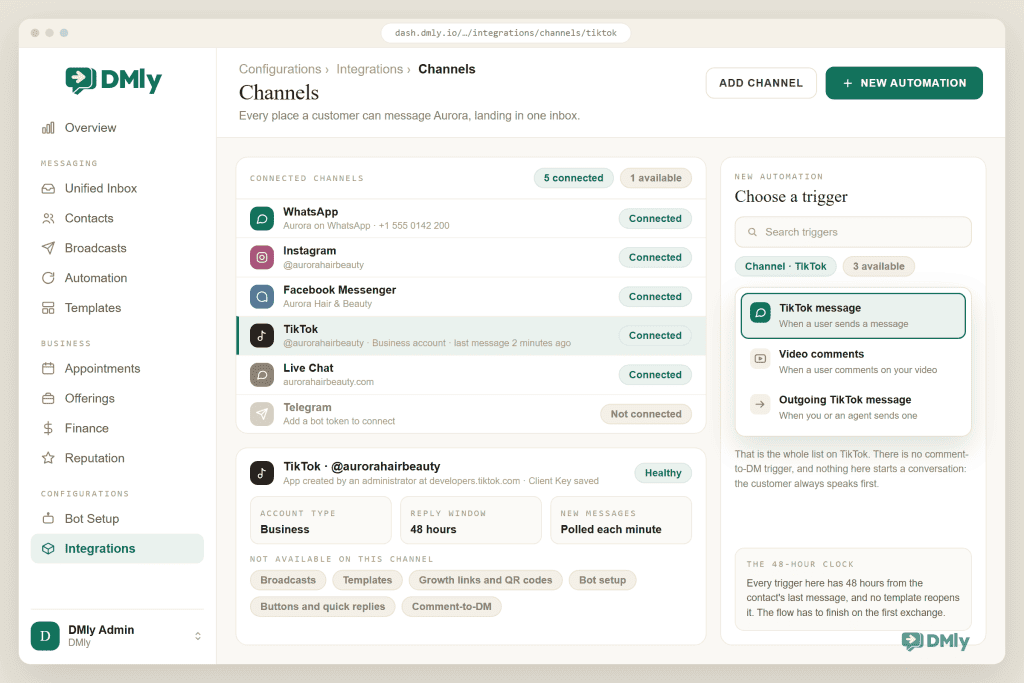Click the Connected badge on the WhatsApp row
Screen dimensions: 1024x683
(655, 219)
